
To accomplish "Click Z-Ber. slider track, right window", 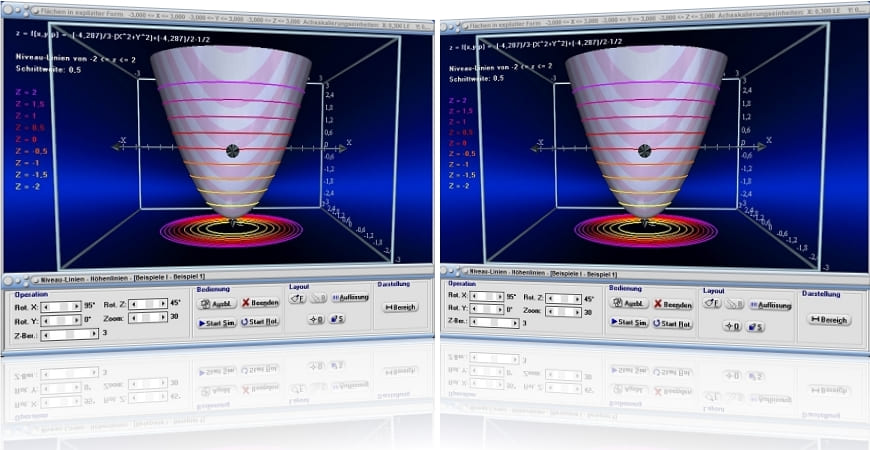I will pyautogui.click(x=494, y=322).
